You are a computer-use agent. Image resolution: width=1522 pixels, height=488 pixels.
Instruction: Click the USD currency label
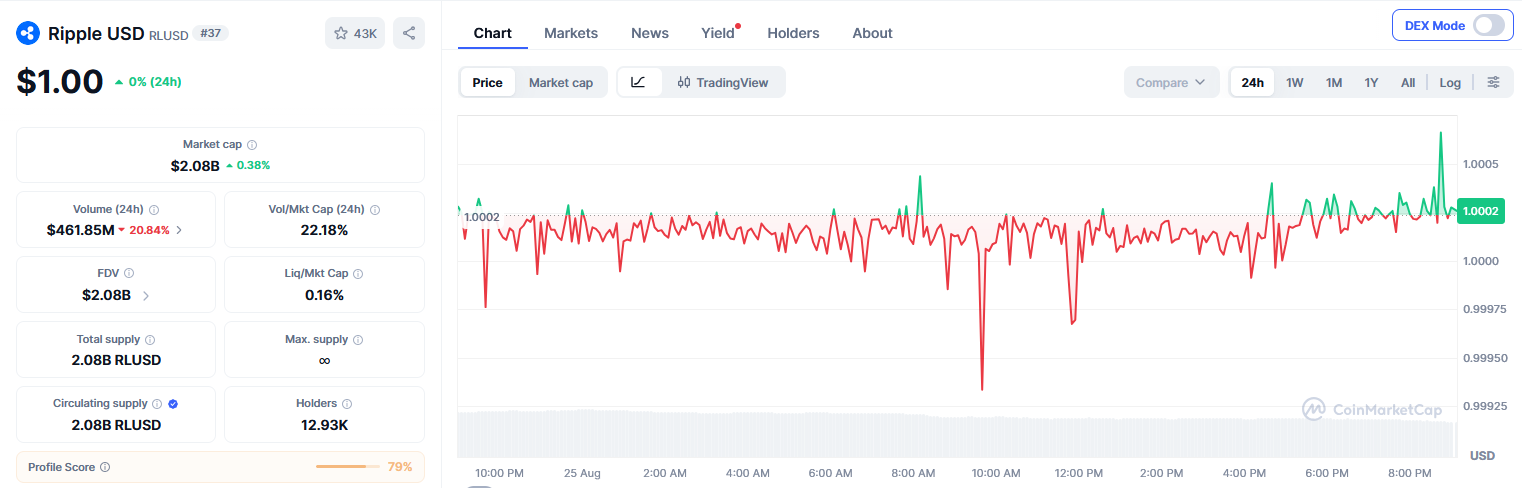[1482, 455]
